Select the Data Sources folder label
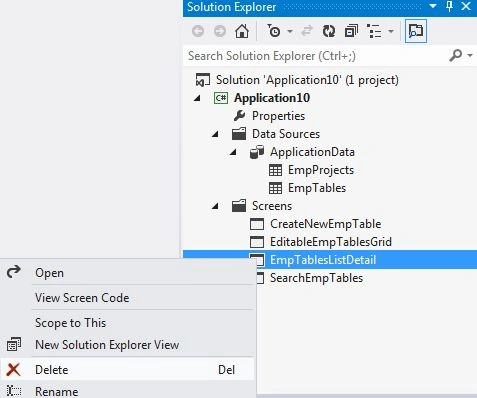Image resolution: width=477 pixels, height=398 pixels. coord(286,134)
